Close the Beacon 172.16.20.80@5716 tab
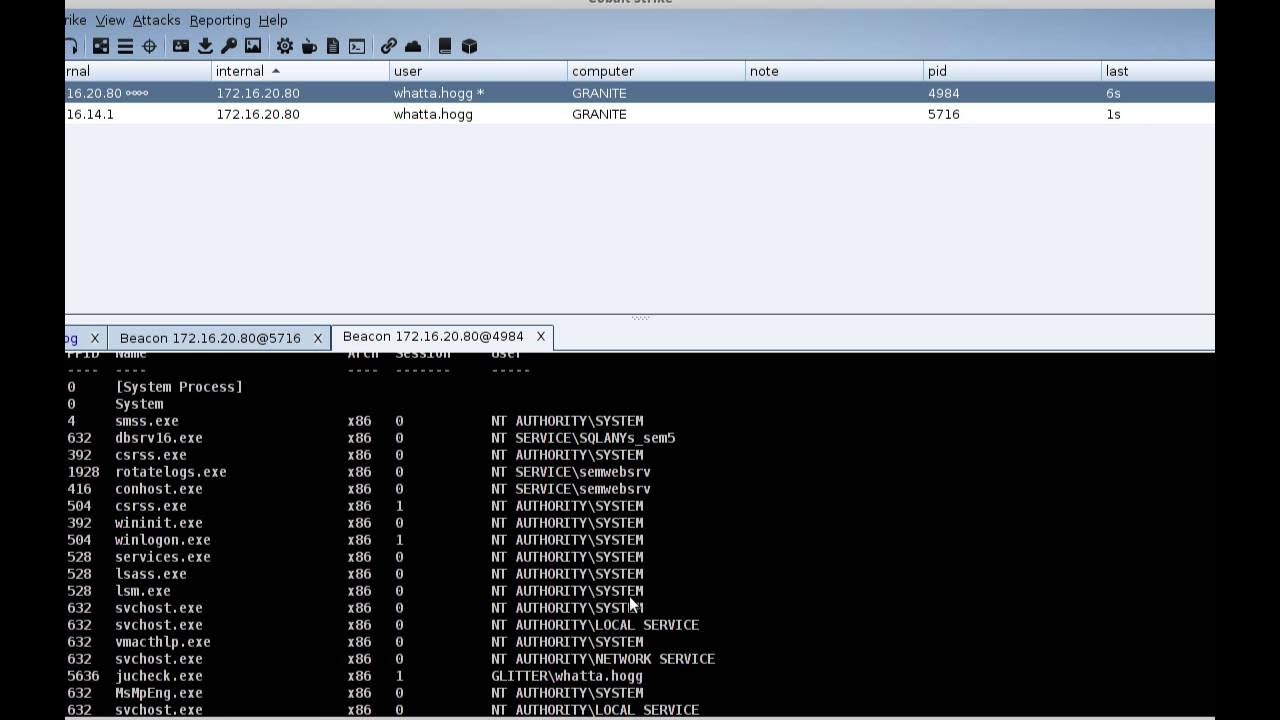 (318, 338)
